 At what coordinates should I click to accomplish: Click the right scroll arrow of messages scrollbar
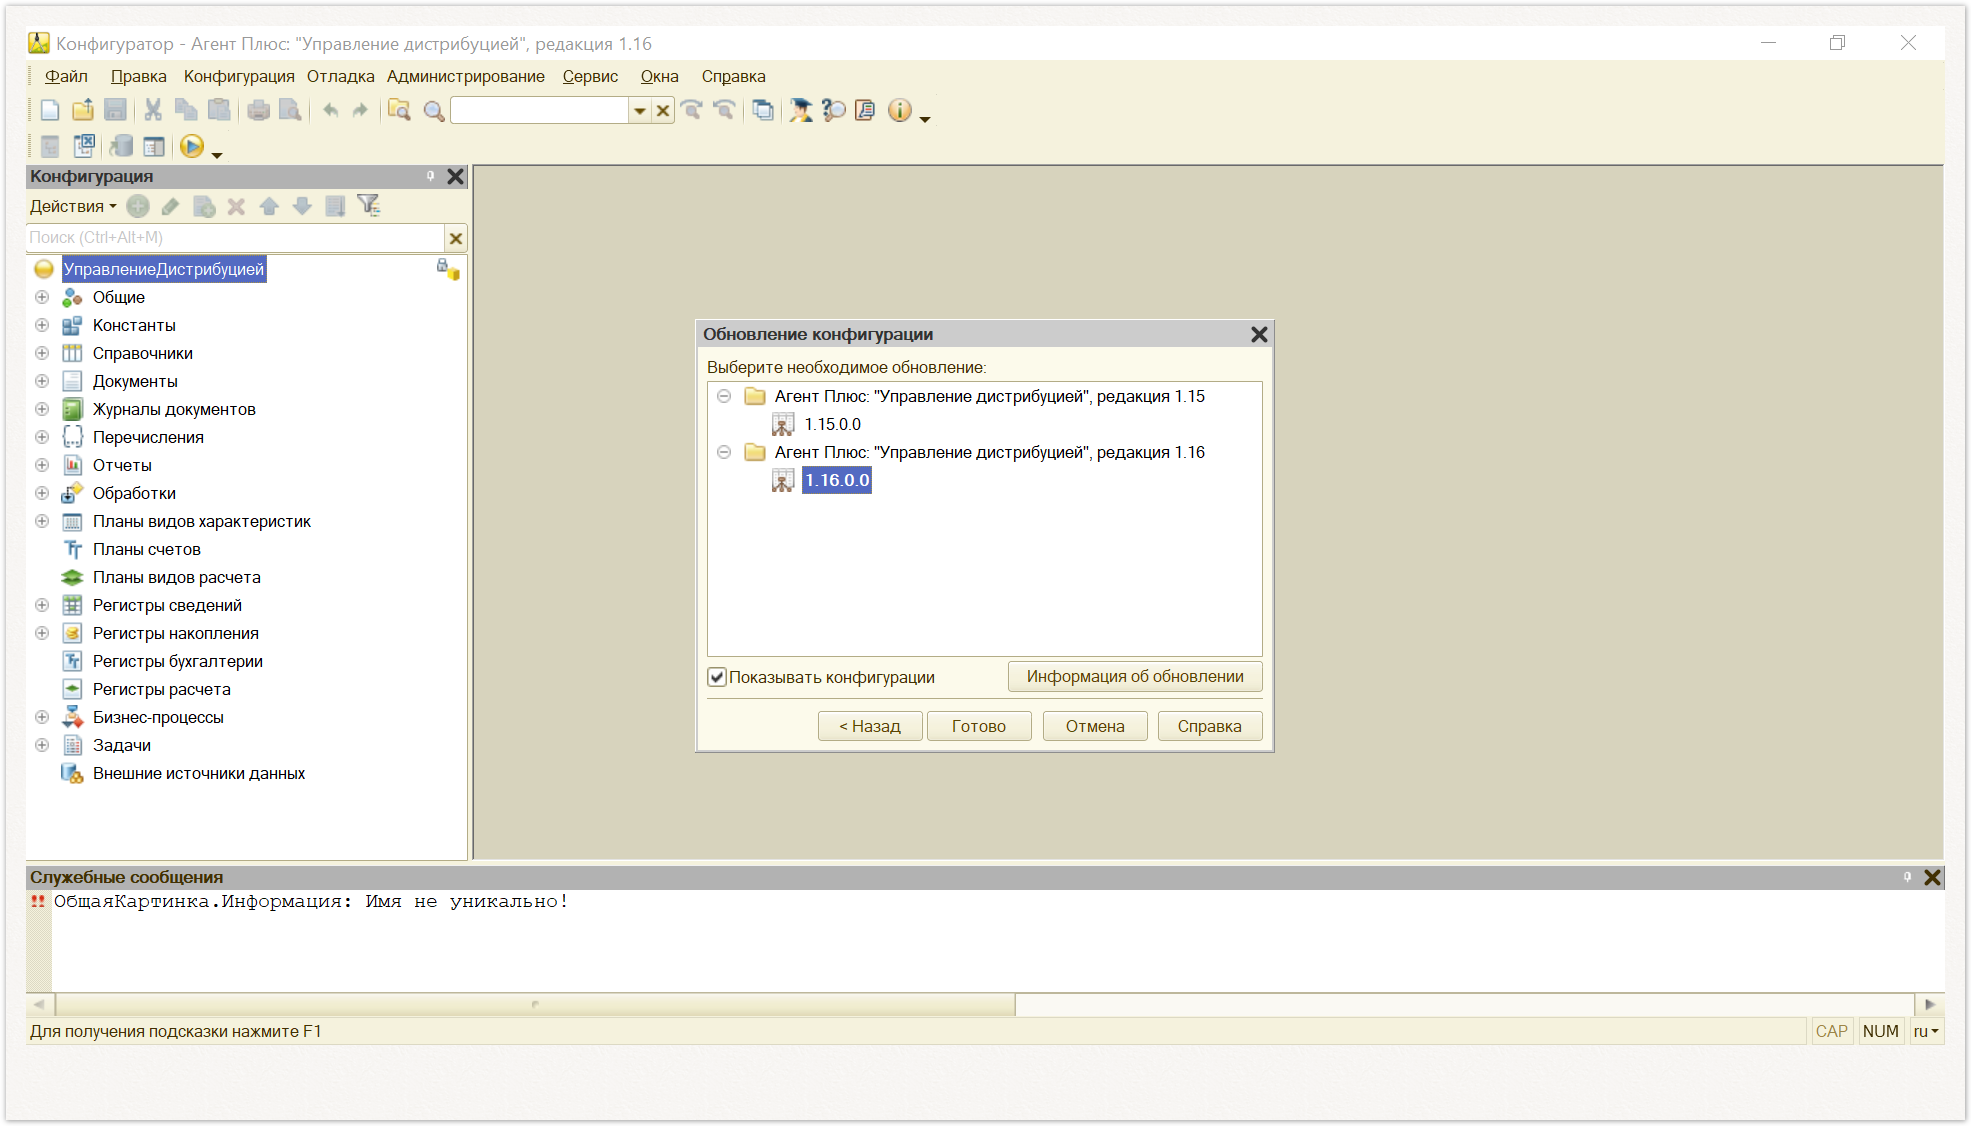coord(1929,1004)
